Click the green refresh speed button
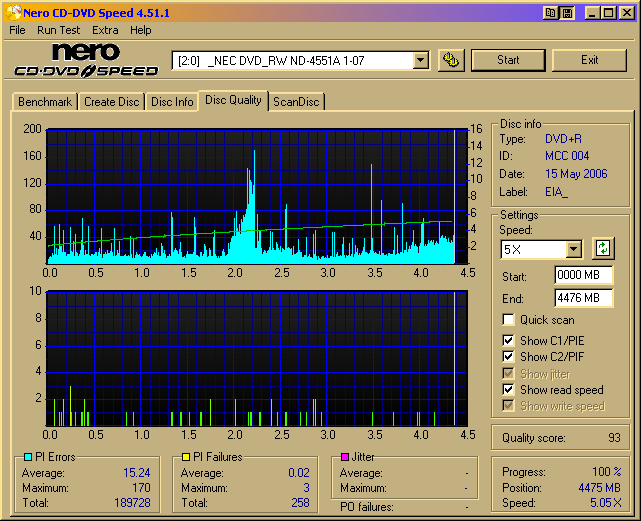The image size is (641, 521). [601, 249]
